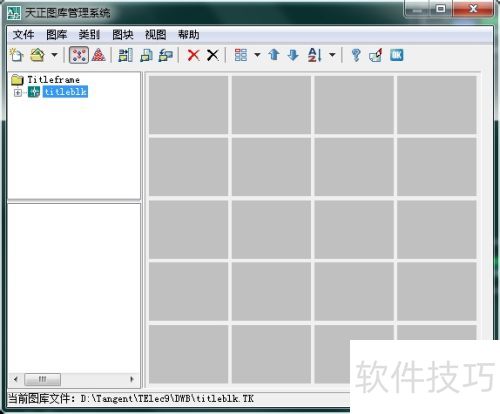Maximize the 天正图库管理系统 window
500x414 pixels.
point(440,9)
